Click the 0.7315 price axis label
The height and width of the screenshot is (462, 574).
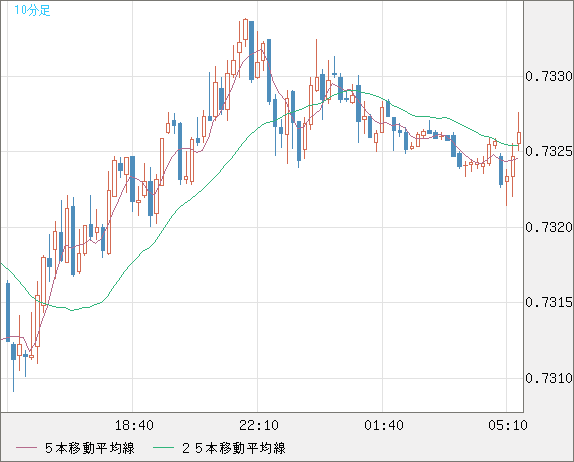tap(549, 302)
